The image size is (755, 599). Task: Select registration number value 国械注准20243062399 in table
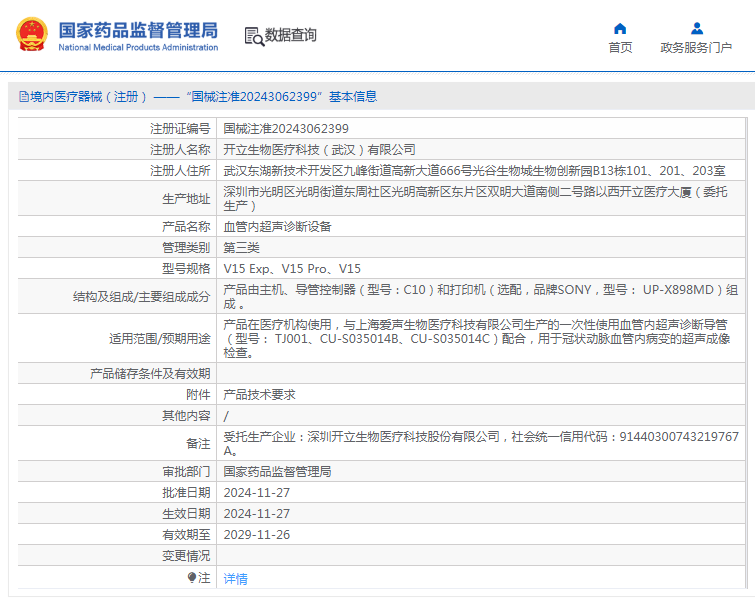(286, 129)
